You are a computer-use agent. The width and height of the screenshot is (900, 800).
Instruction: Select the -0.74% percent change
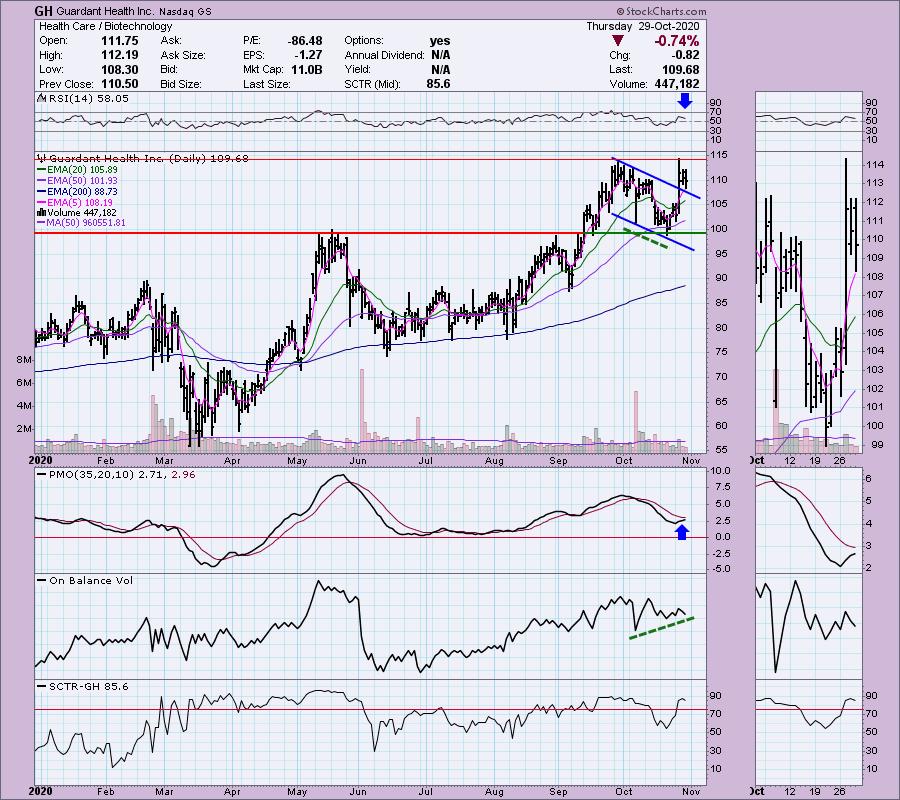677,41
